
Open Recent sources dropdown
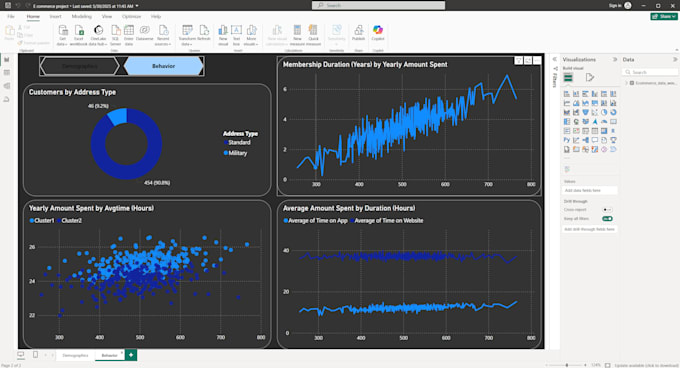tap(163, 35)
